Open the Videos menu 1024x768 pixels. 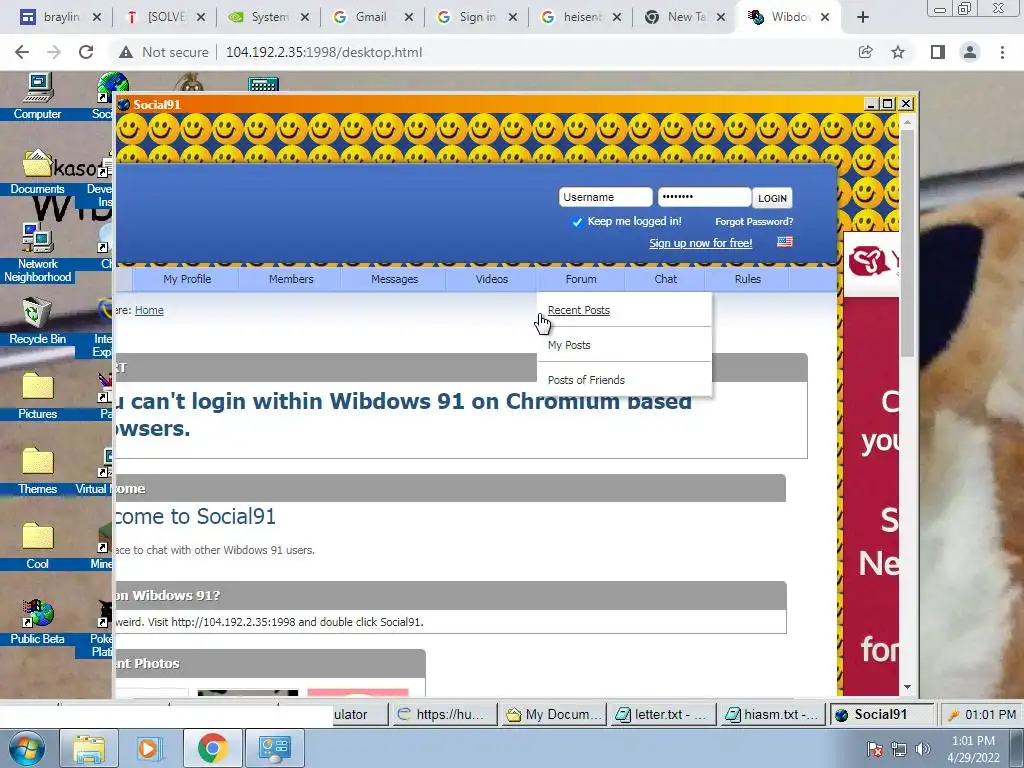[492, 279]
